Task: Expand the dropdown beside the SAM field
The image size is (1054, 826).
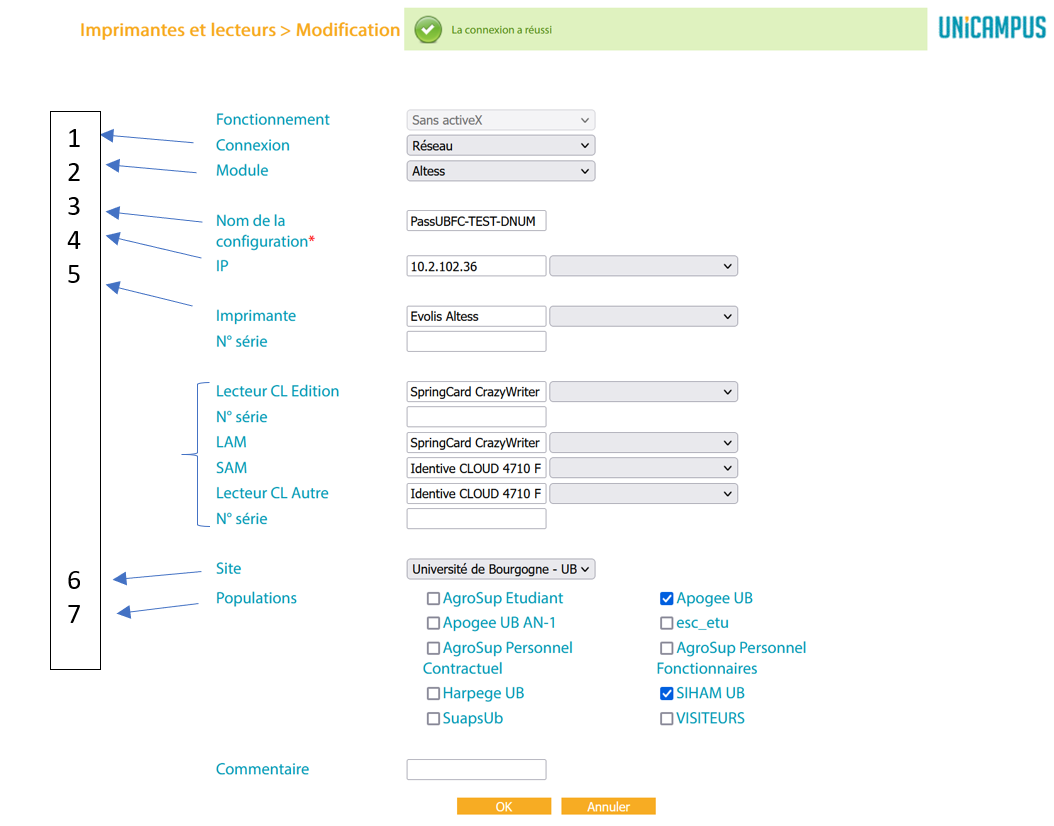Action: (x=643, y=468)
